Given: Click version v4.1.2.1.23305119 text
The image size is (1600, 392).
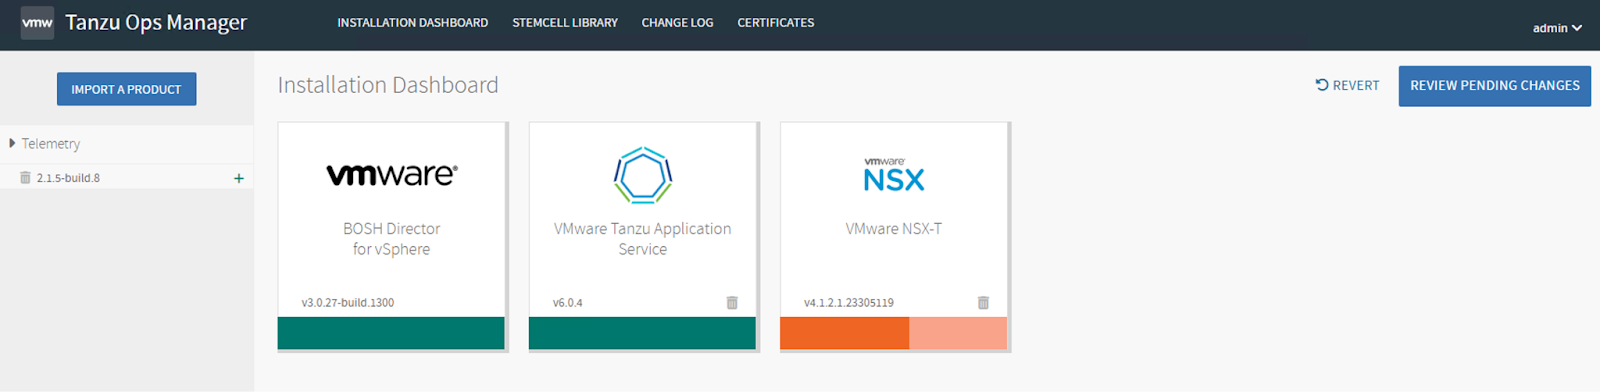Looking at the screenshot, I should [849, 302].
